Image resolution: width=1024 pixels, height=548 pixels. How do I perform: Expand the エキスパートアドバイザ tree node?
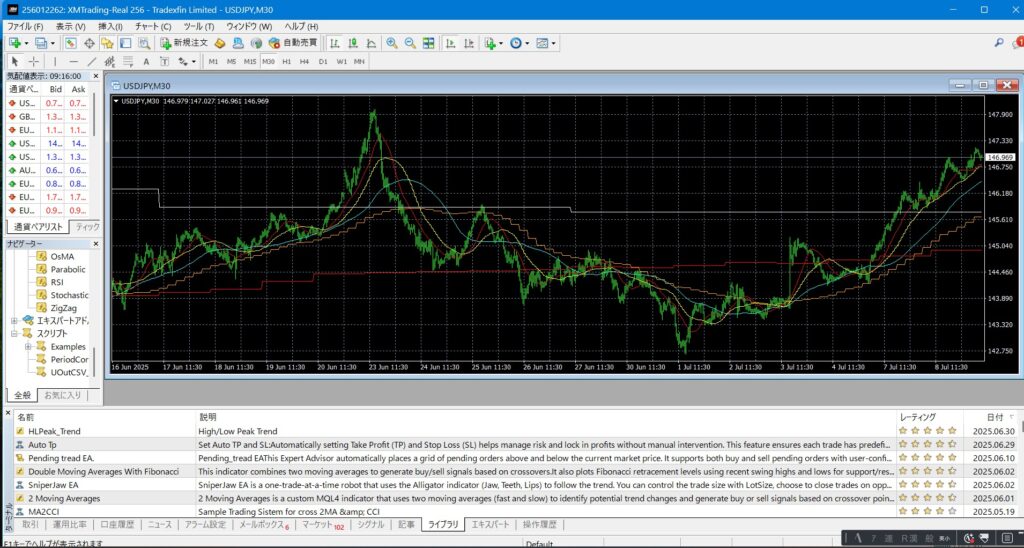(x=14, y=321)
